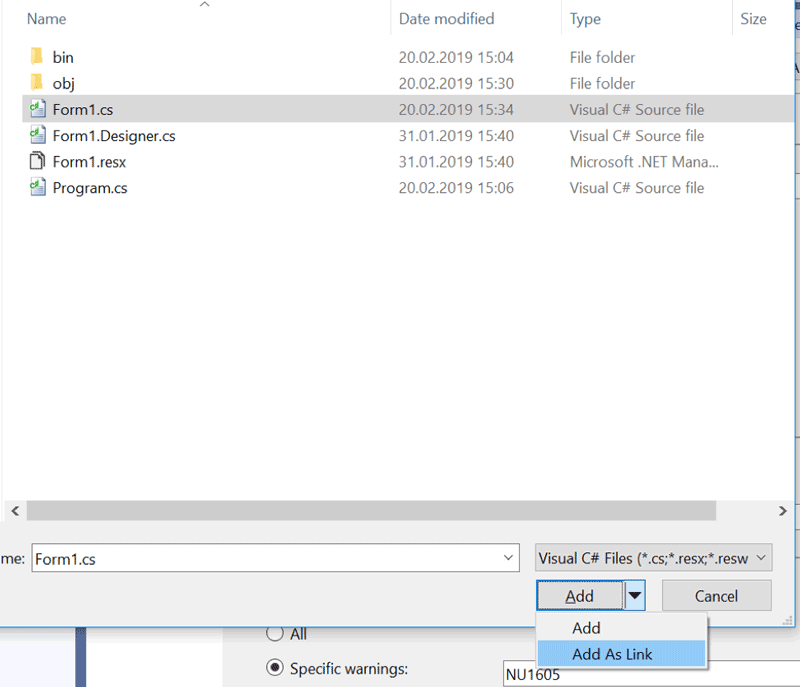Open the bin folder icon

tap(37, 57)
